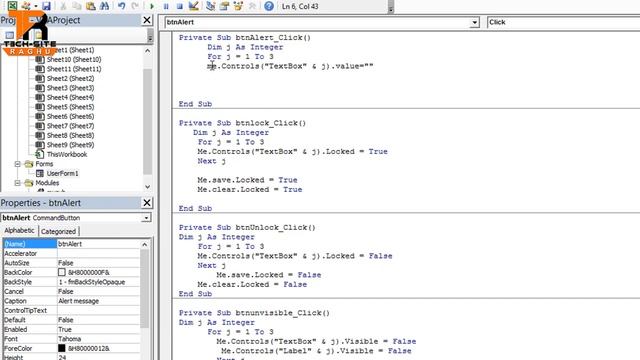The width and height of the screenshot is (640, 360).
Task: Select Sheet7 (Sheet7) in the project tree
Action: pos(70,126)
